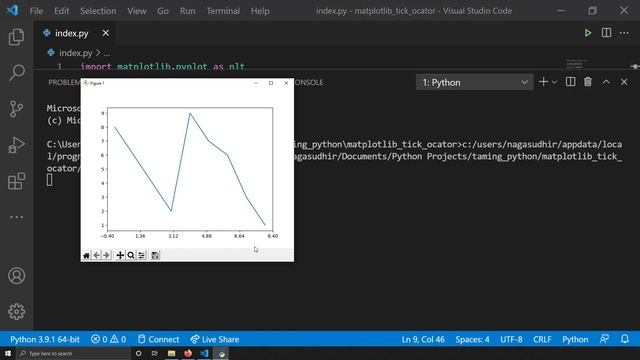This screenshot has width=640, height=360.
Task: Select Python language mode in status bar
Action: pos(575,340)
